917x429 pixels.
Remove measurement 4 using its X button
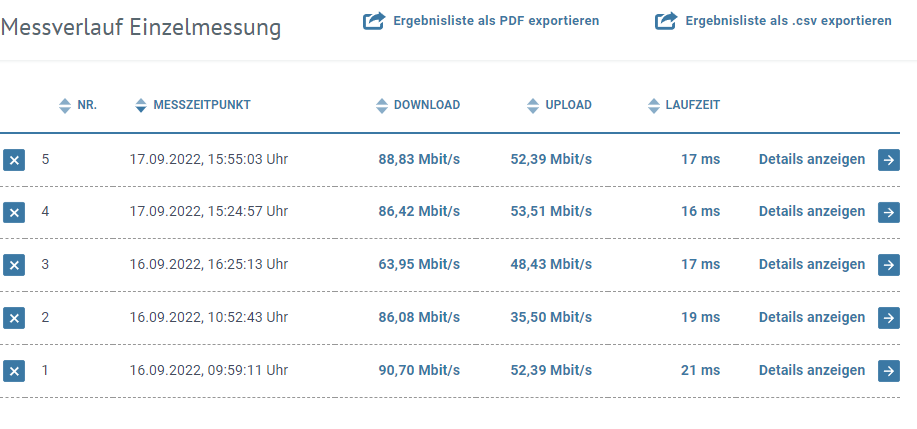coord(14,212)
